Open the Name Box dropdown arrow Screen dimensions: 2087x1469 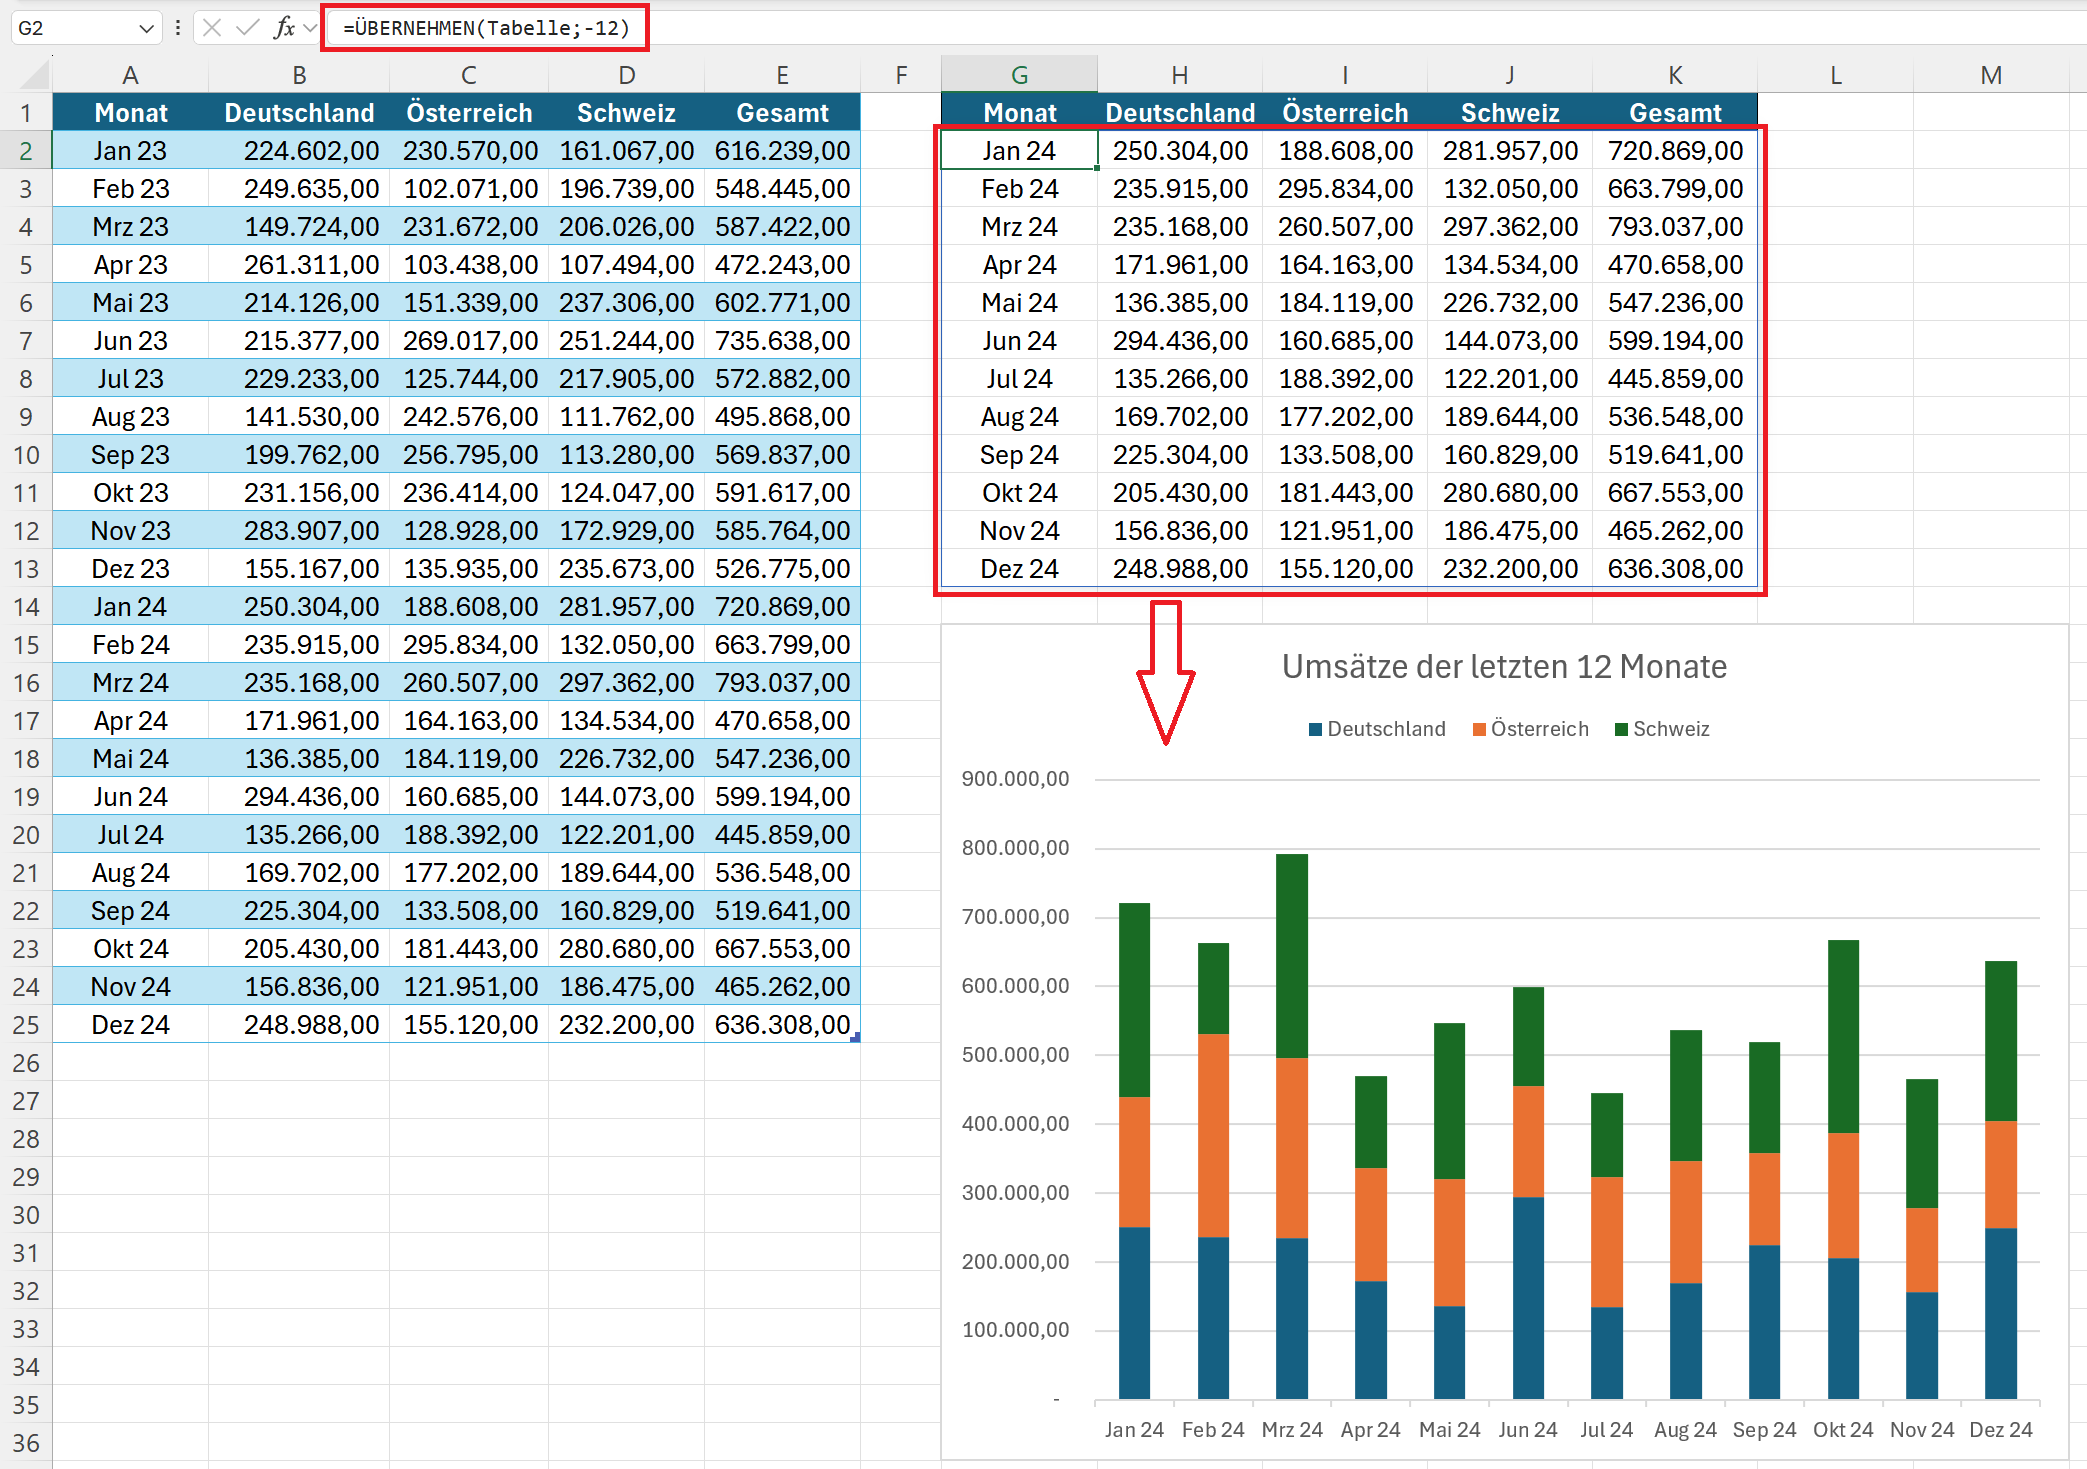coord(146,28)
